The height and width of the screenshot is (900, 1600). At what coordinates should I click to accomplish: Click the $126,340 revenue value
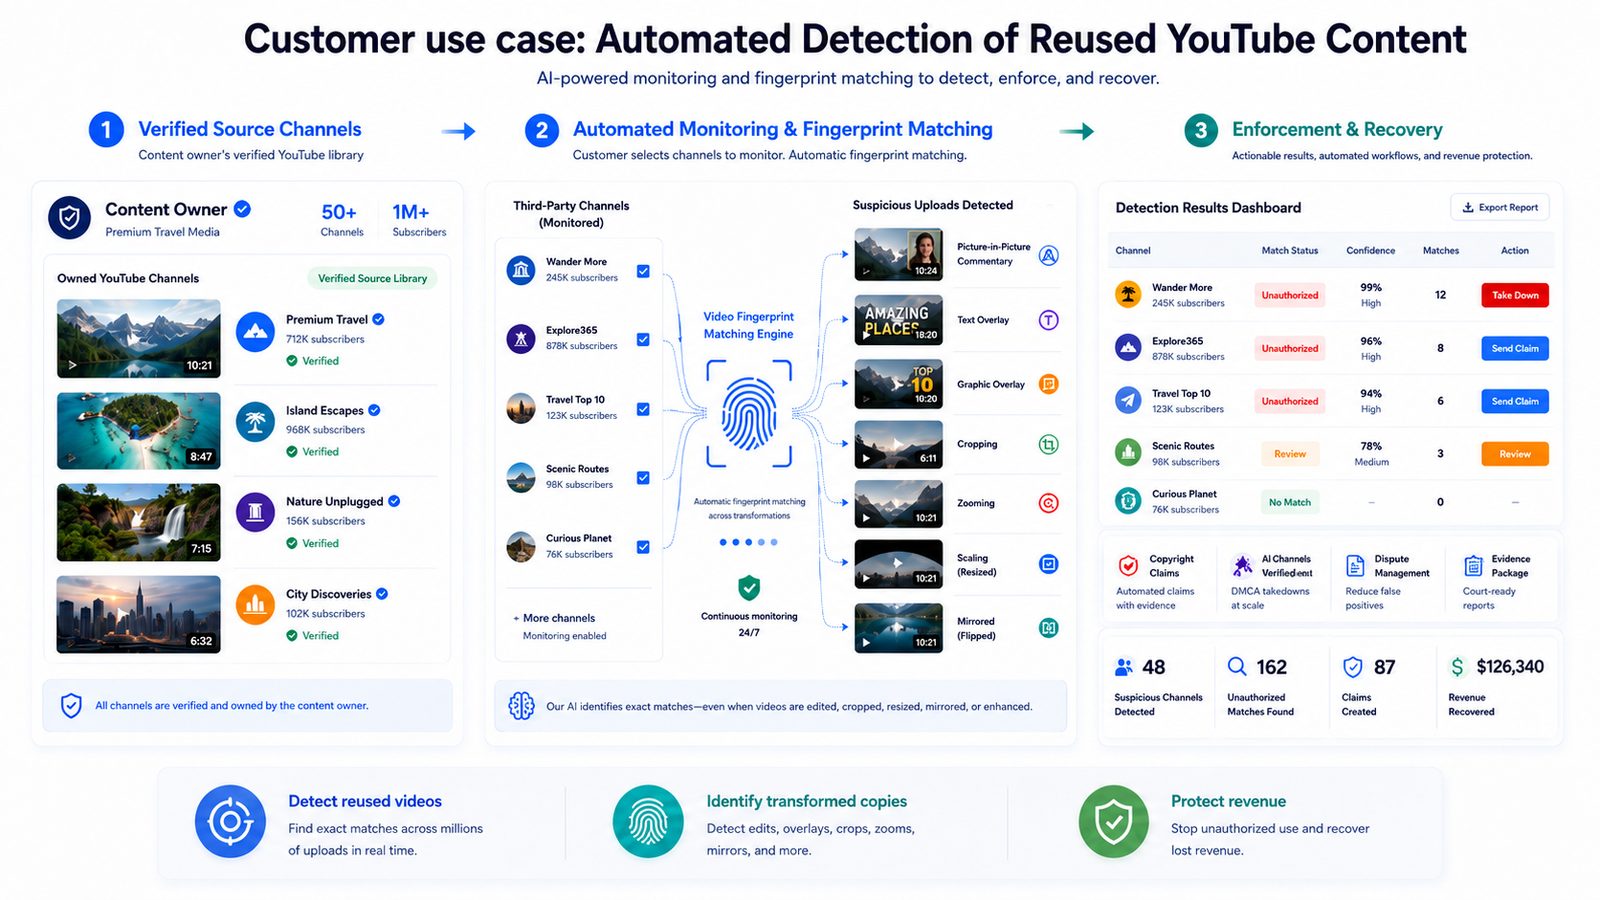tap(1510, 667)
